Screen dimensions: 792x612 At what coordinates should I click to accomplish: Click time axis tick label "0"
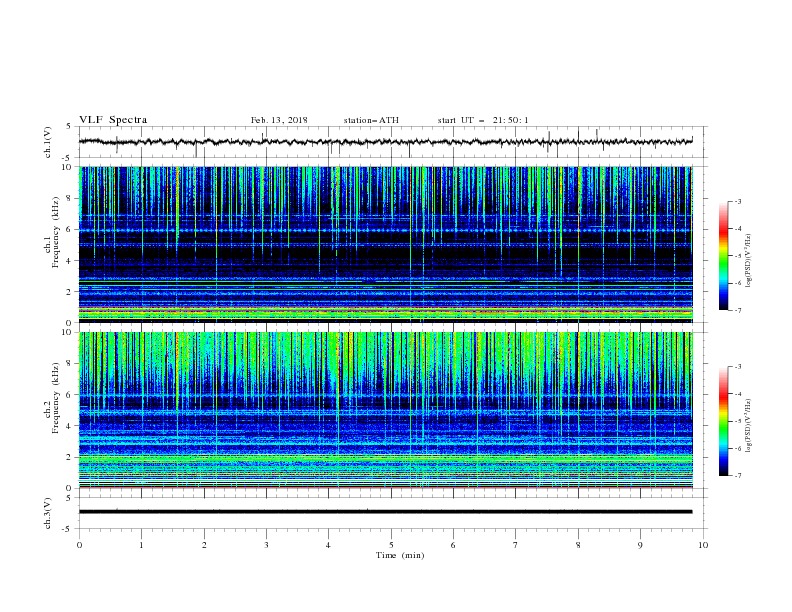coord(79,545)
